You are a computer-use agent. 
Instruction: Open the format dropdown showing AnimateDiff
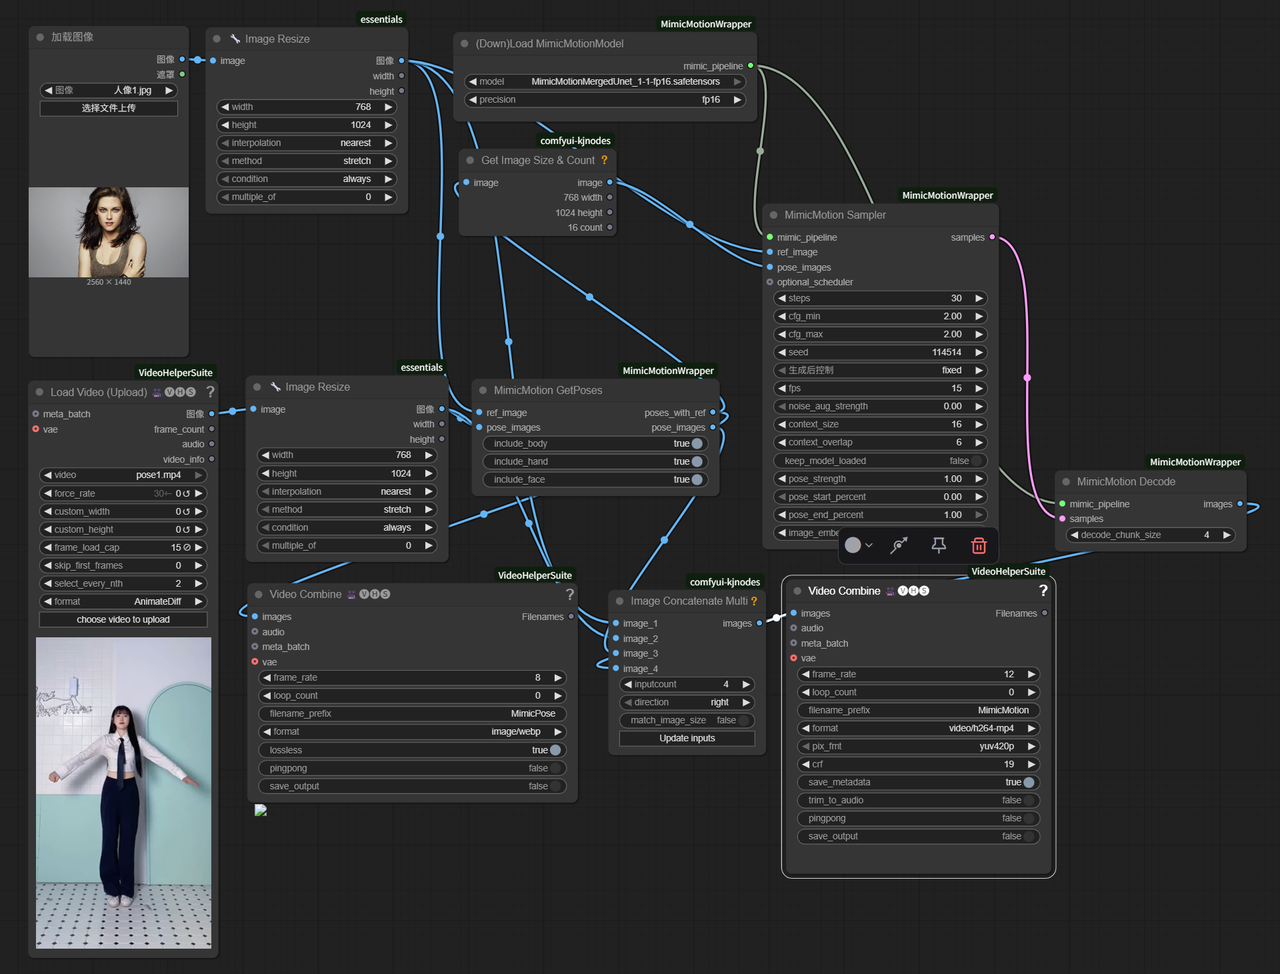coord(123,601)
